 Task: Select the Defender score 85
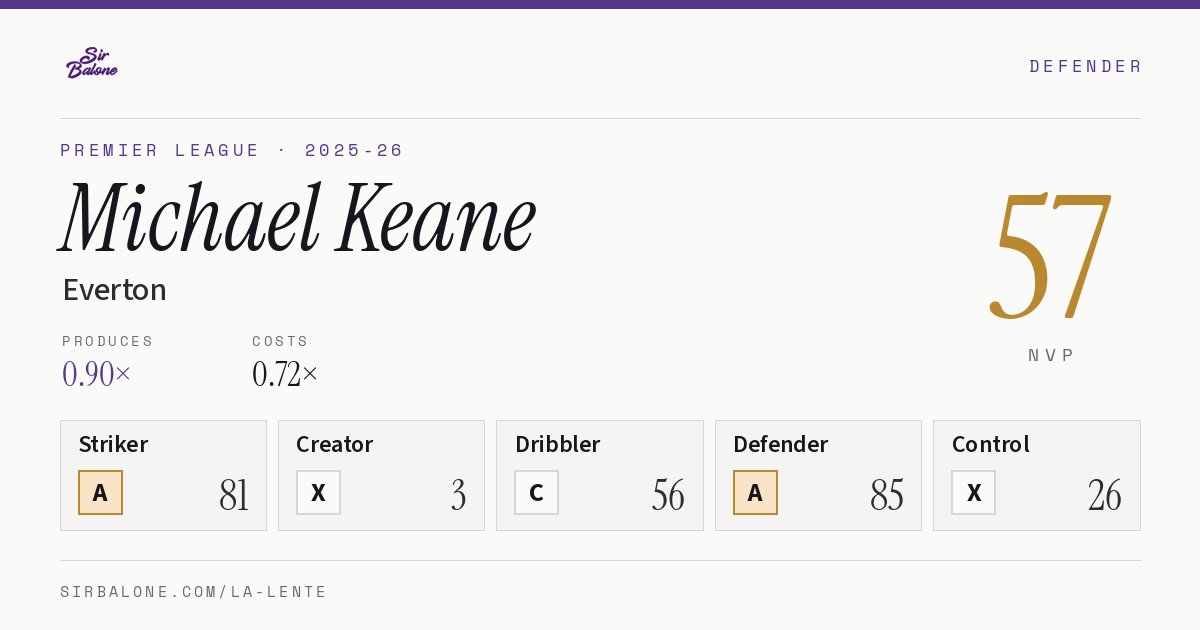point(887,494)
